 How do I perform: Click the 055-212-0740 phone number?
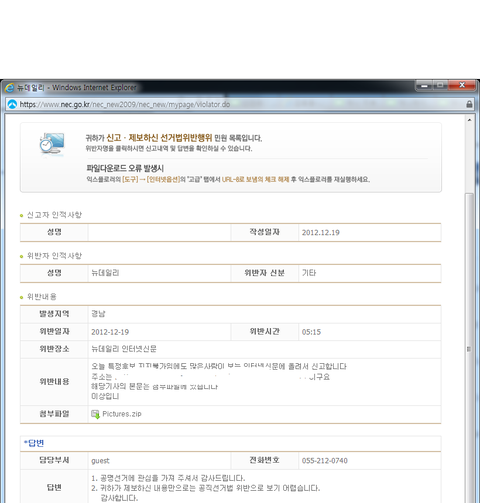click(325, 461)
